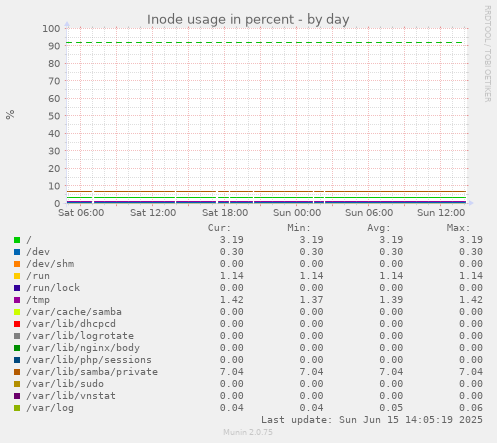The image size is (497, 443).
Task: Click the purple swatch next to /tmp
Action: 17,300
